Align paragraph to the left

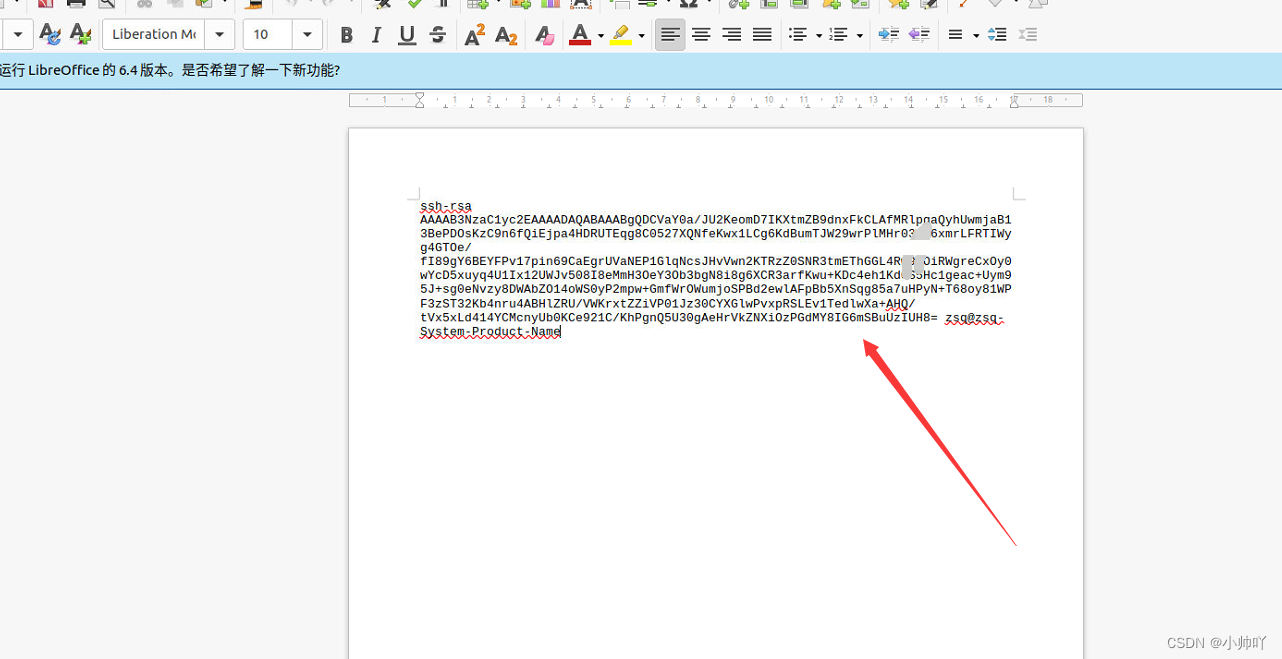coord(670,35)
